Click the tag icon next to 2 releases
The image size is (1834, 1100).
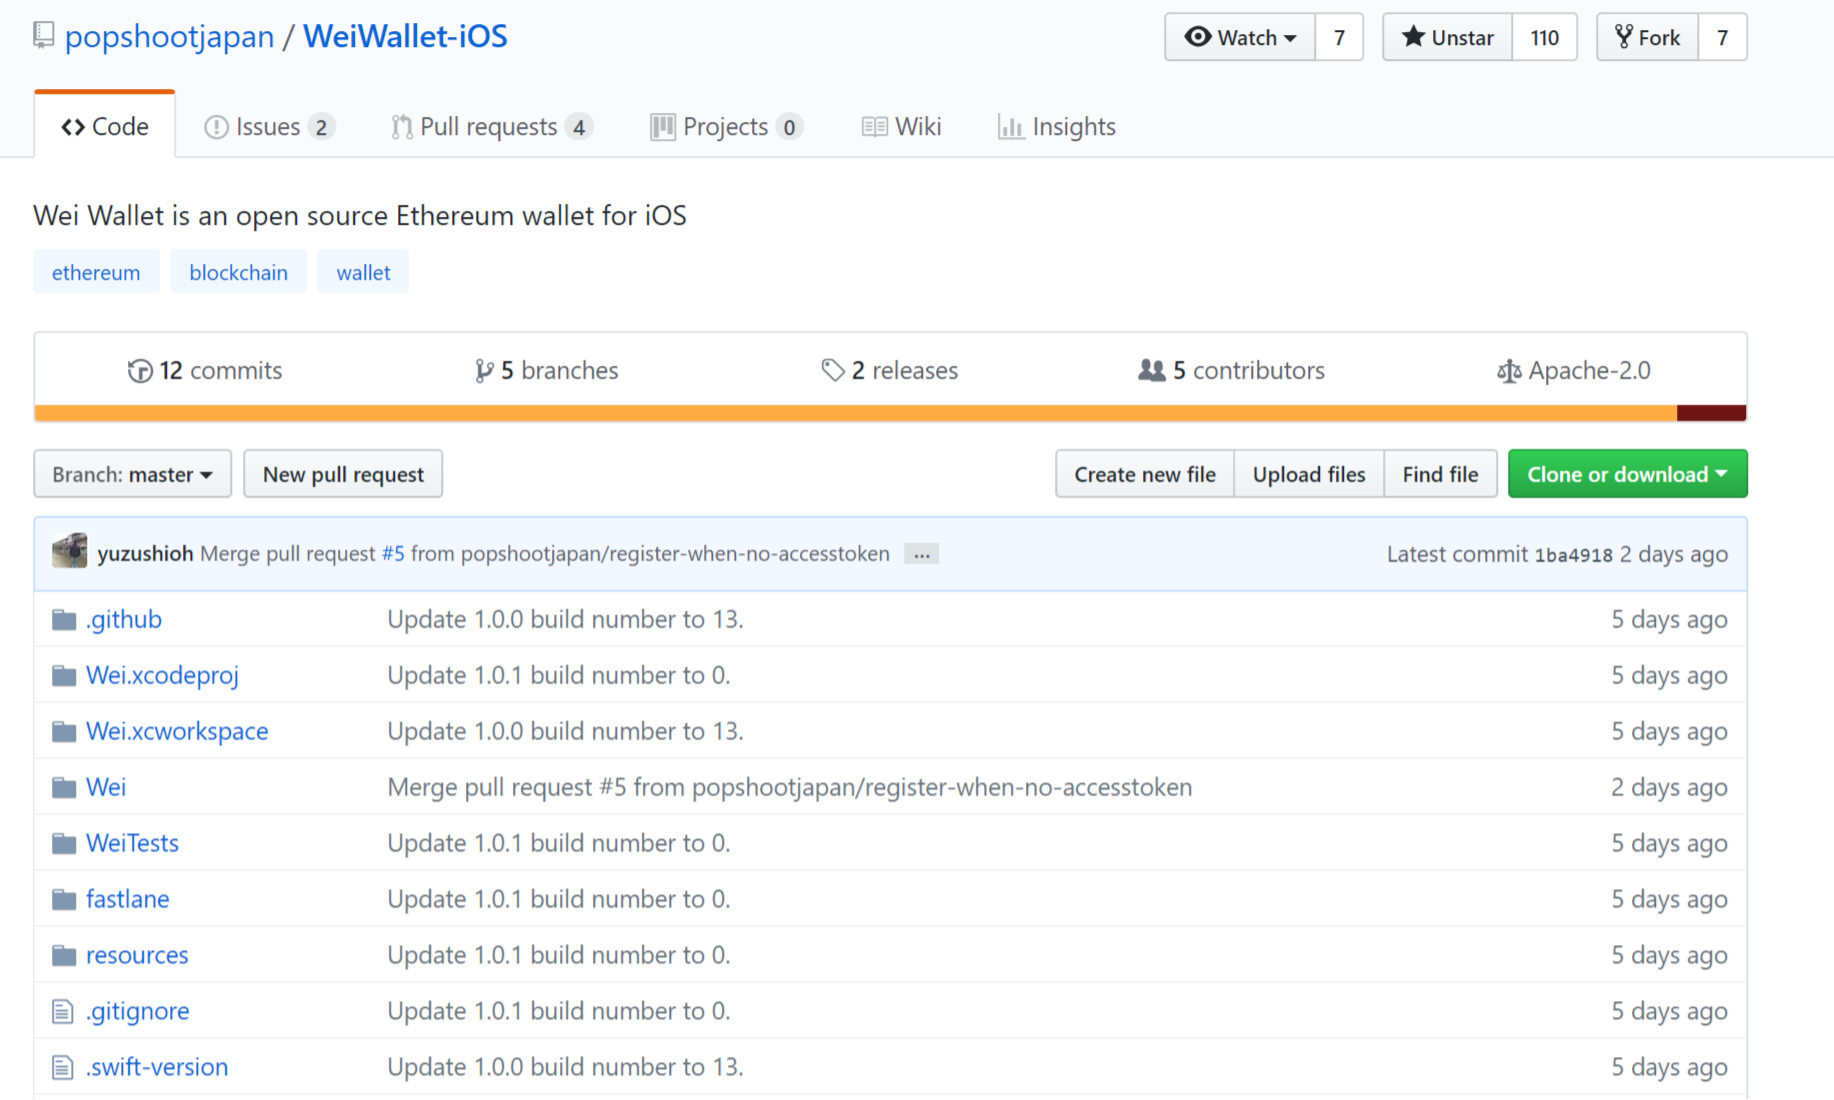[x=833, y=370]
